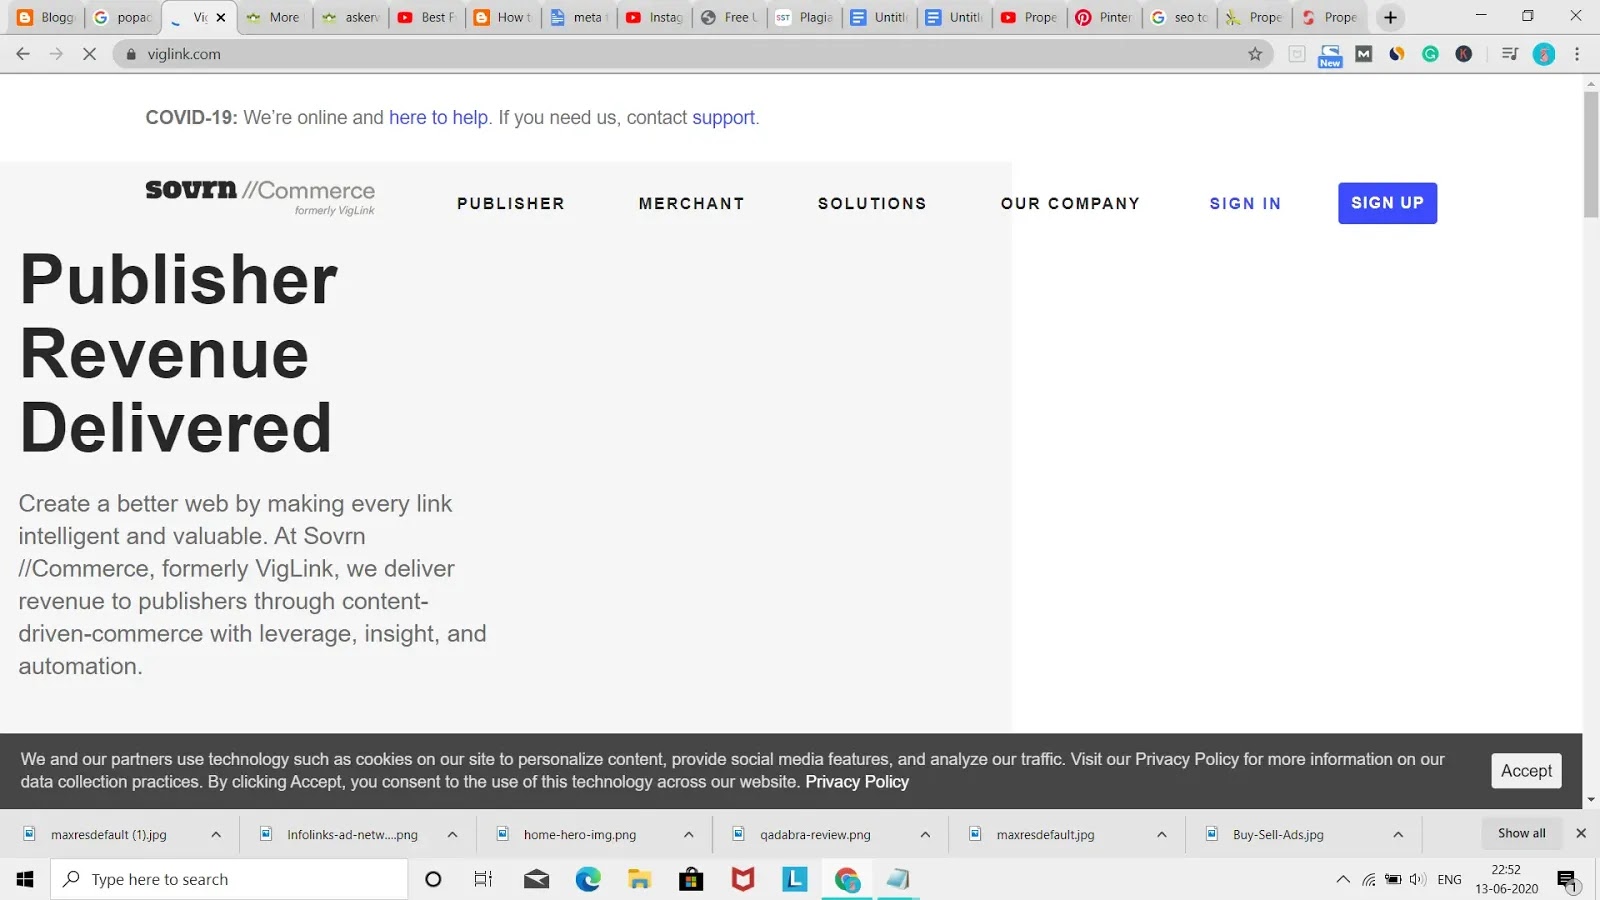The height and width of the screenshot is (900, 1600).
Task: Click the Sovrn //Commerce logo
Action: click(x=260, y=197)
